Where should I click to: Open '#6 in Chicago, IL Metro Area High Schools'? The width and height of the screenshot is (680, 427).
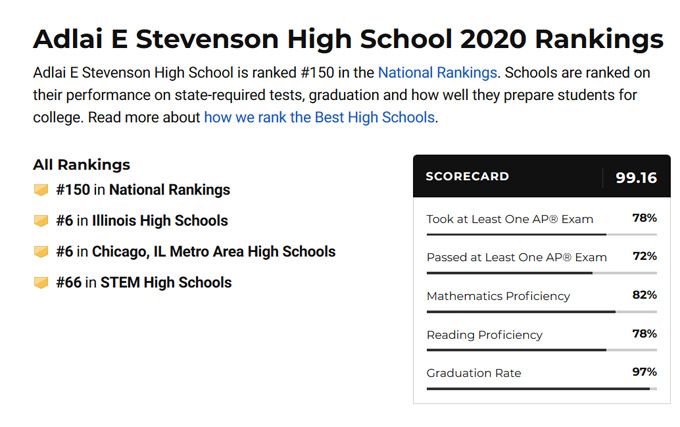click(196, 252)
